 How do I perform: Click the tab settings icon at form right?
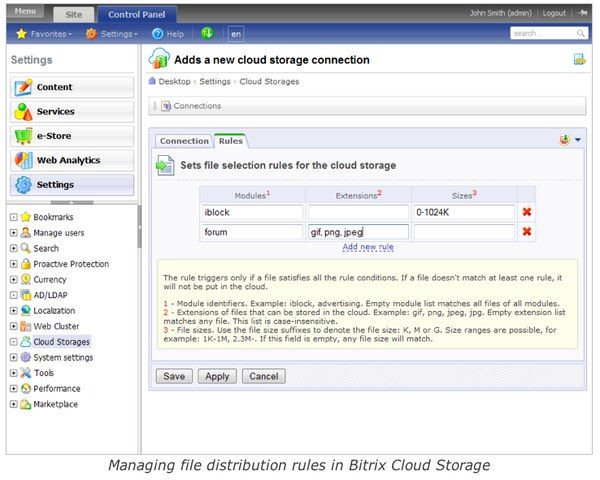(564, 140)
